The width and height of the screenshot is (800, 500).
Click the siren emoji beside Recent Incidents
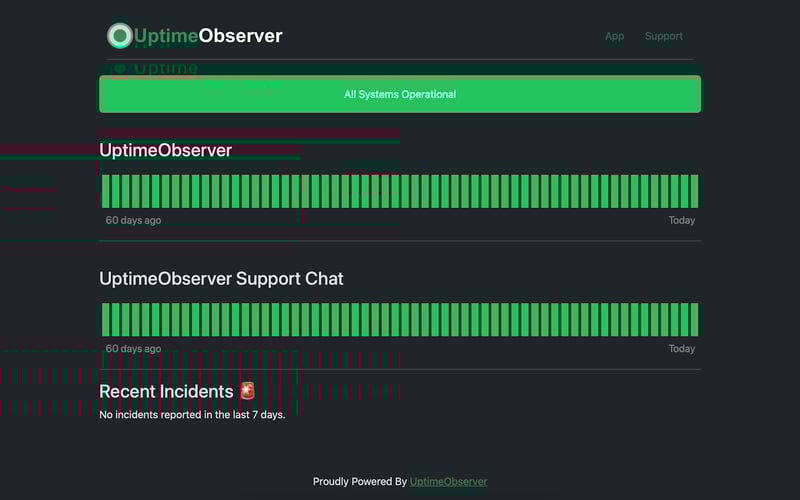247,391
